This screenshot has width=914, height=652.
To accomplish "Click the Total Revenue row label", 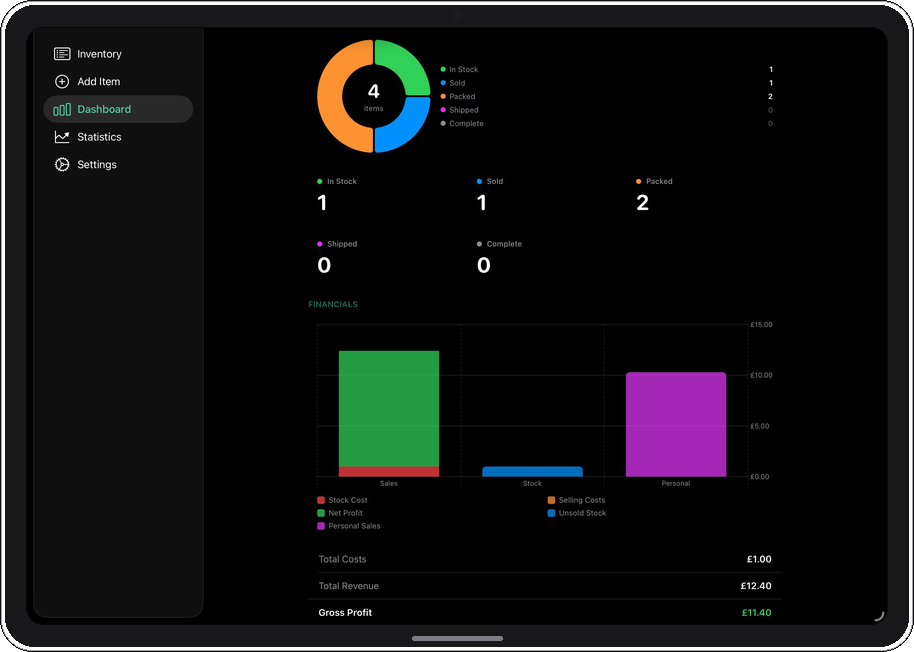I will point(348,586).
